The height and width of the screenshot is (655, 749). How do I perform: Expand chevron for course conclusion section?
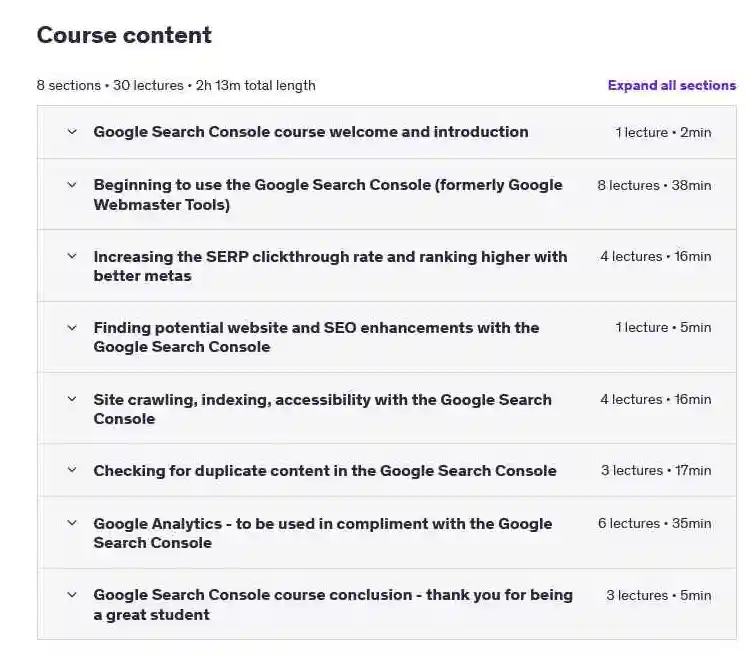(x=72, y=595)
